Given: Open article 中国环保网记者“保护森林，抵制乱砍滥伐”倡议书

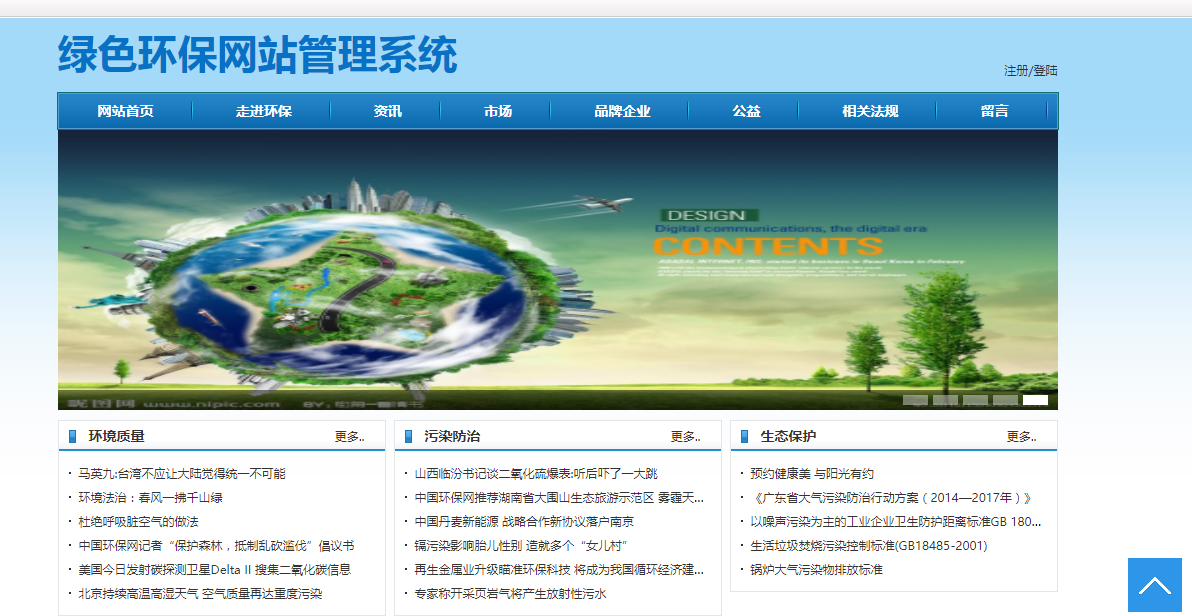Looking at the screenshot, I should point(217,546).
